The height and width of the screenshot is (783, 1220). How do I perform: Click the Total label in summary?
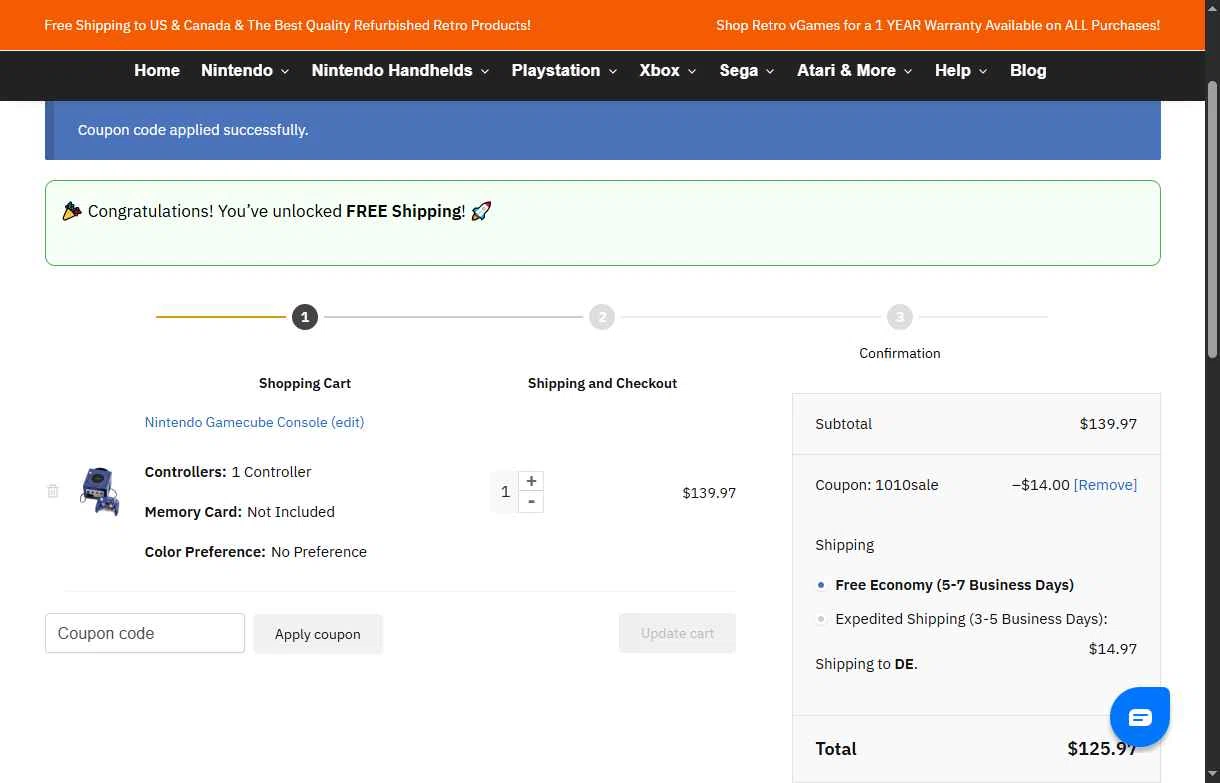836,749
